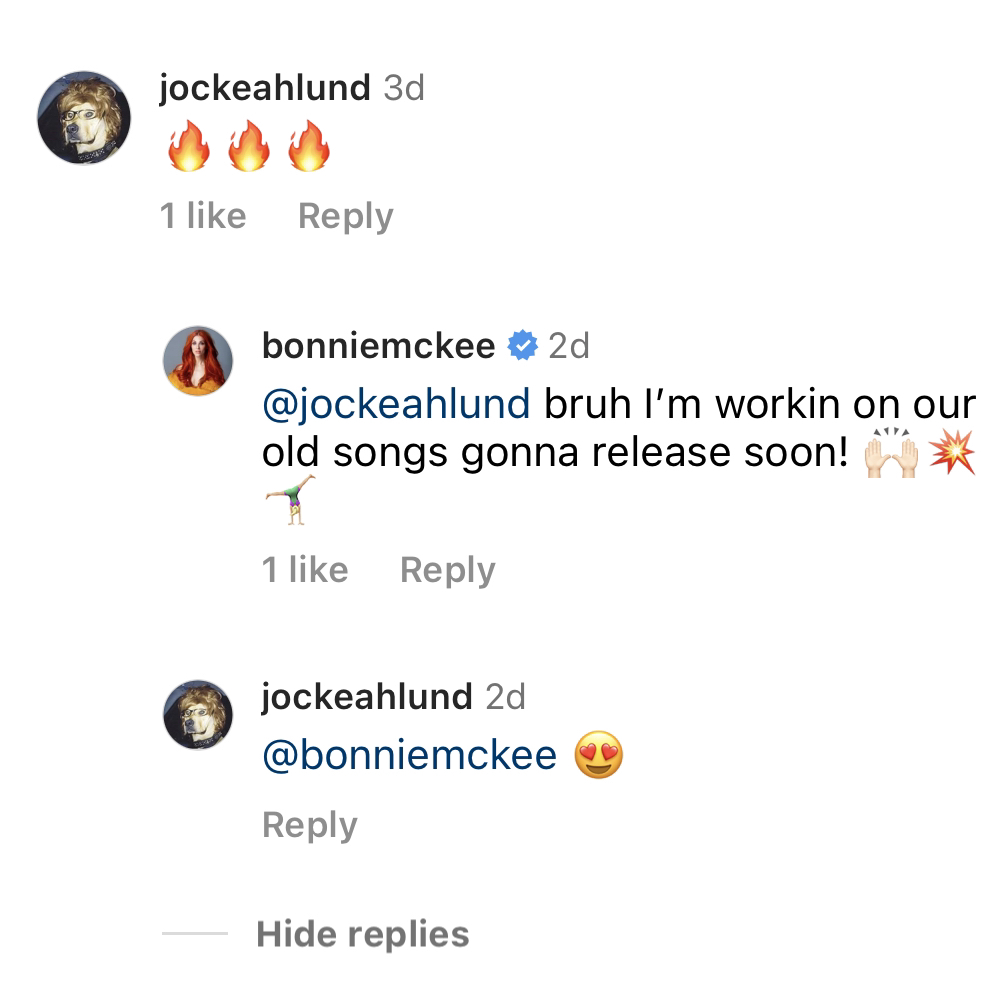
Task: Click bonniemckee's blue verified badge
Action: pyautogui.click(x=523, y=345)
